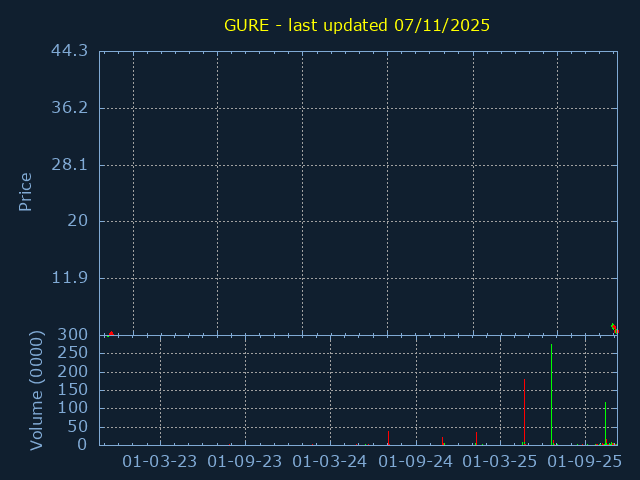Click the latest price candles at right edge
Viewport: 640px width, 480px height.
(614, 328)
